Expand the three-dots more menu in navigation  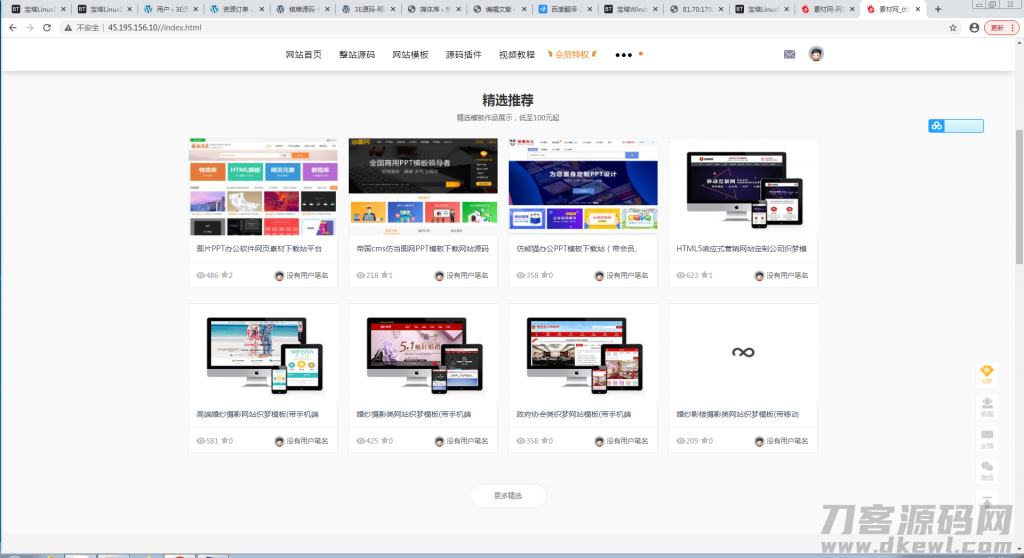624,55
